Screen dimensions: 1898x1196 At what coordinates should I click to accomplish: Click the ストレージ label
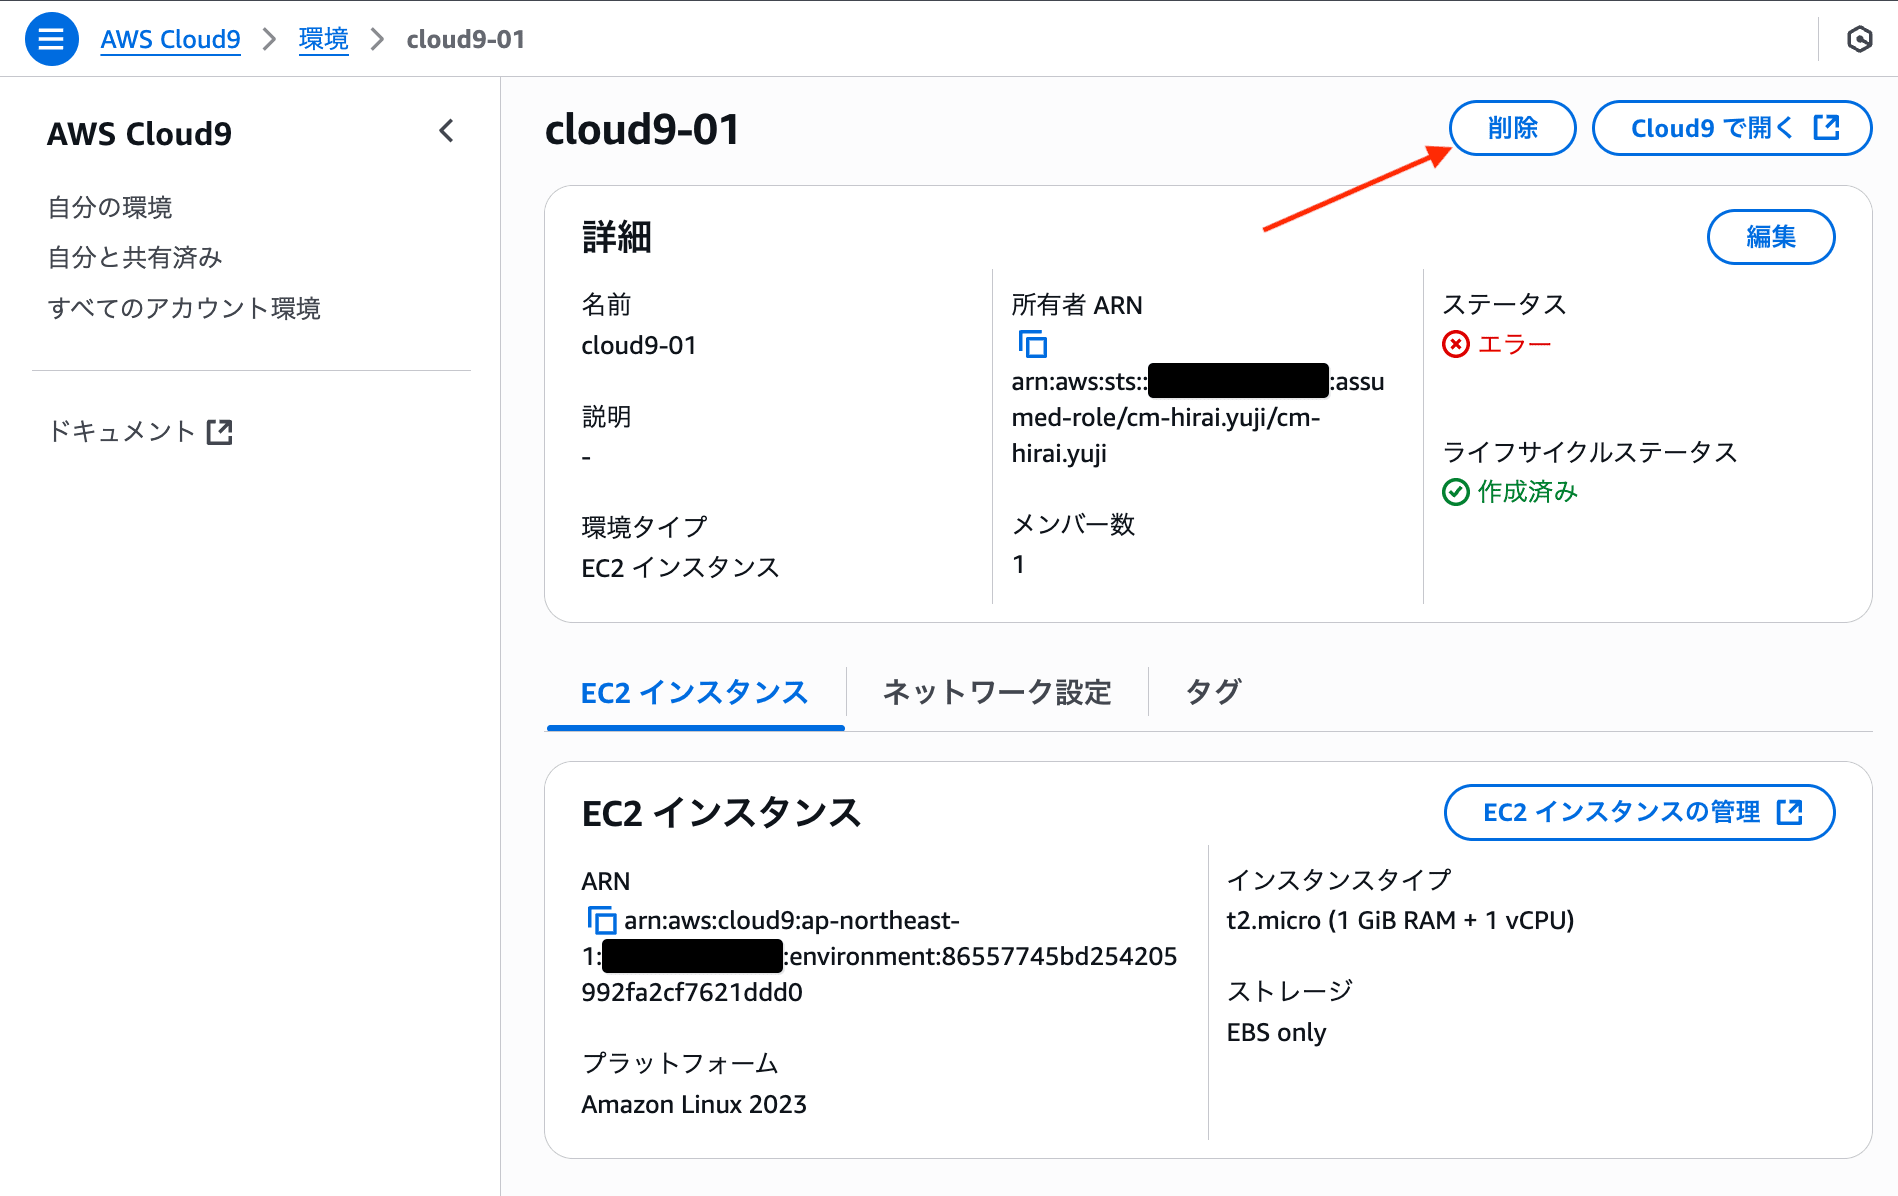point(1289,991)
